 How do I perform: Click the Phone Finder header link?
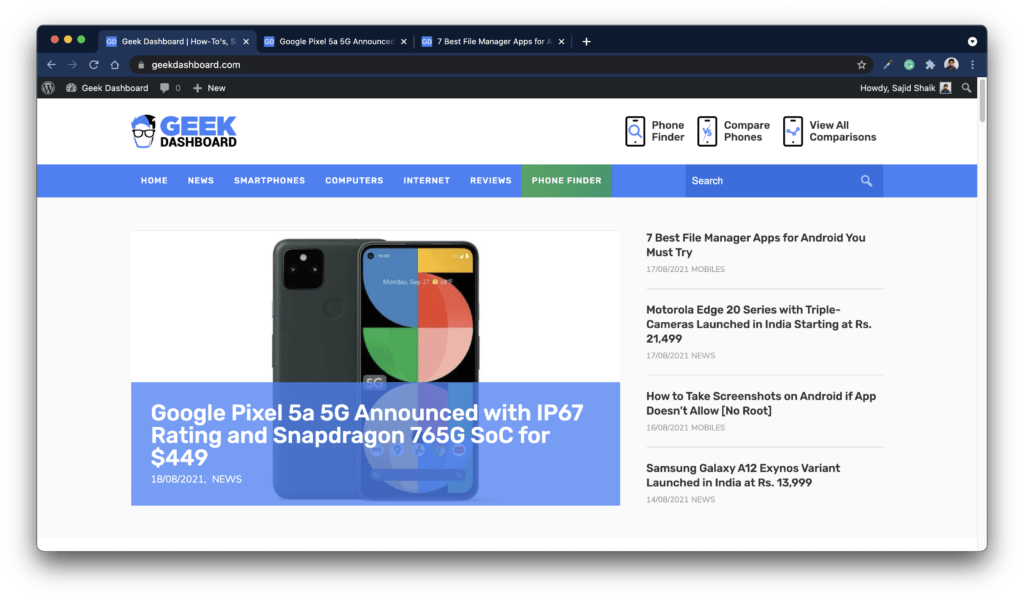pyautogui.click(x=667, y=131)
